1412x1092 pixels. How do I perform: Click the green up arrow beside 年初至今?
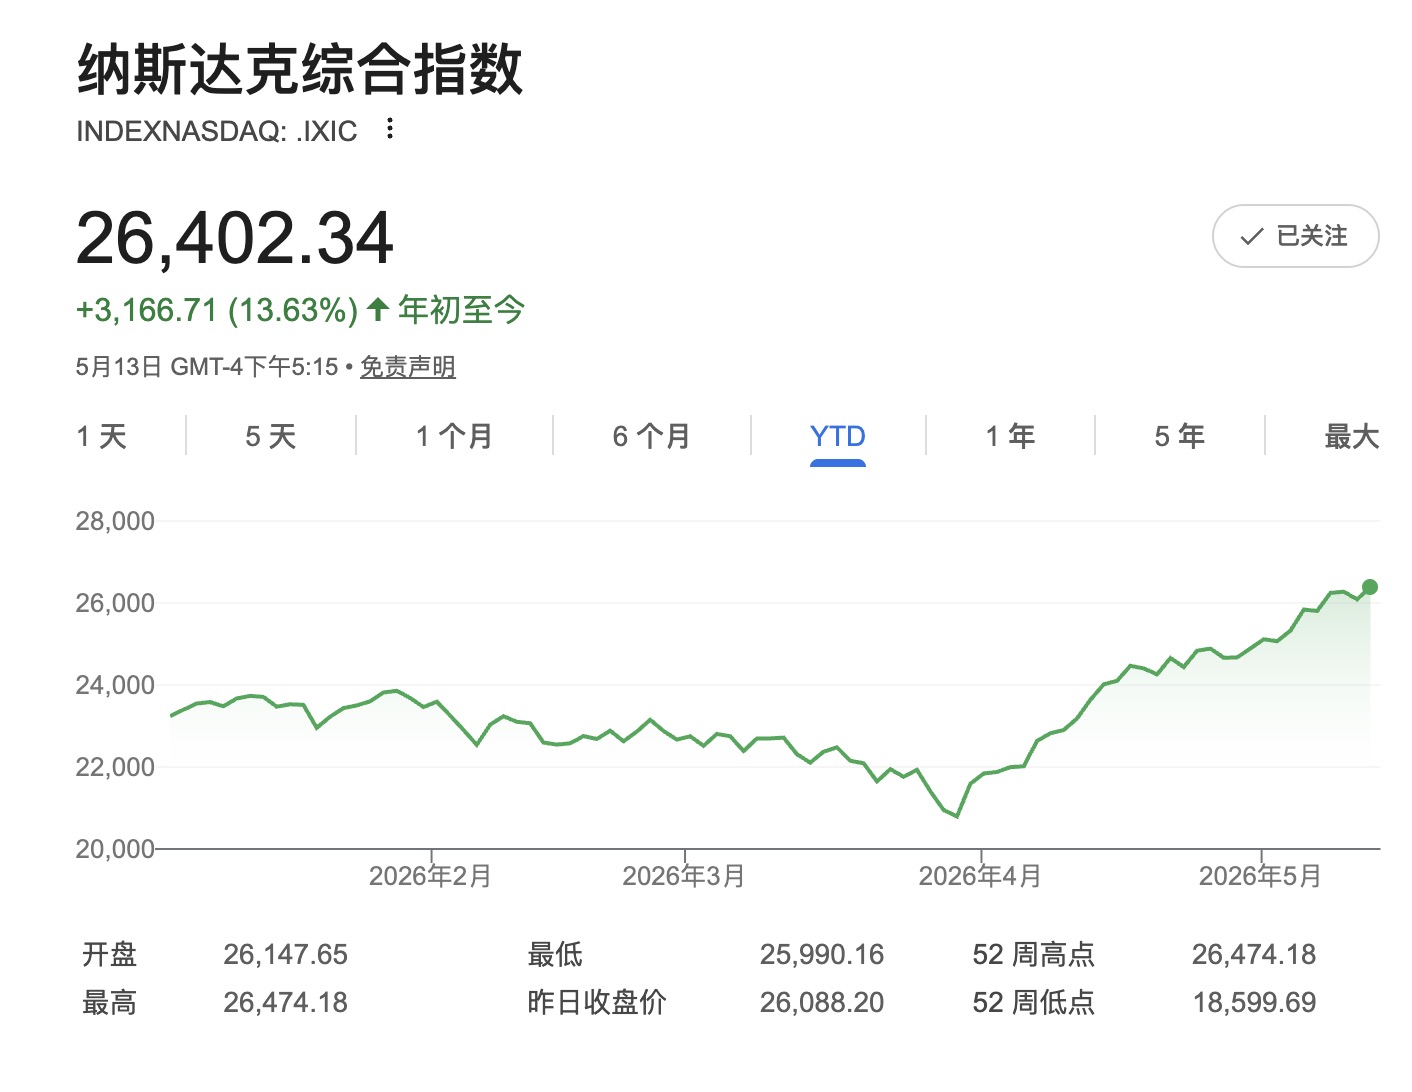click(377, 309)
